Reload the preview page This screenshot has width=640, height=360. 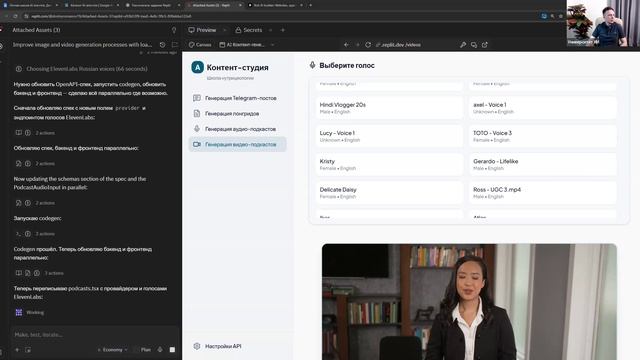(368, 44)
